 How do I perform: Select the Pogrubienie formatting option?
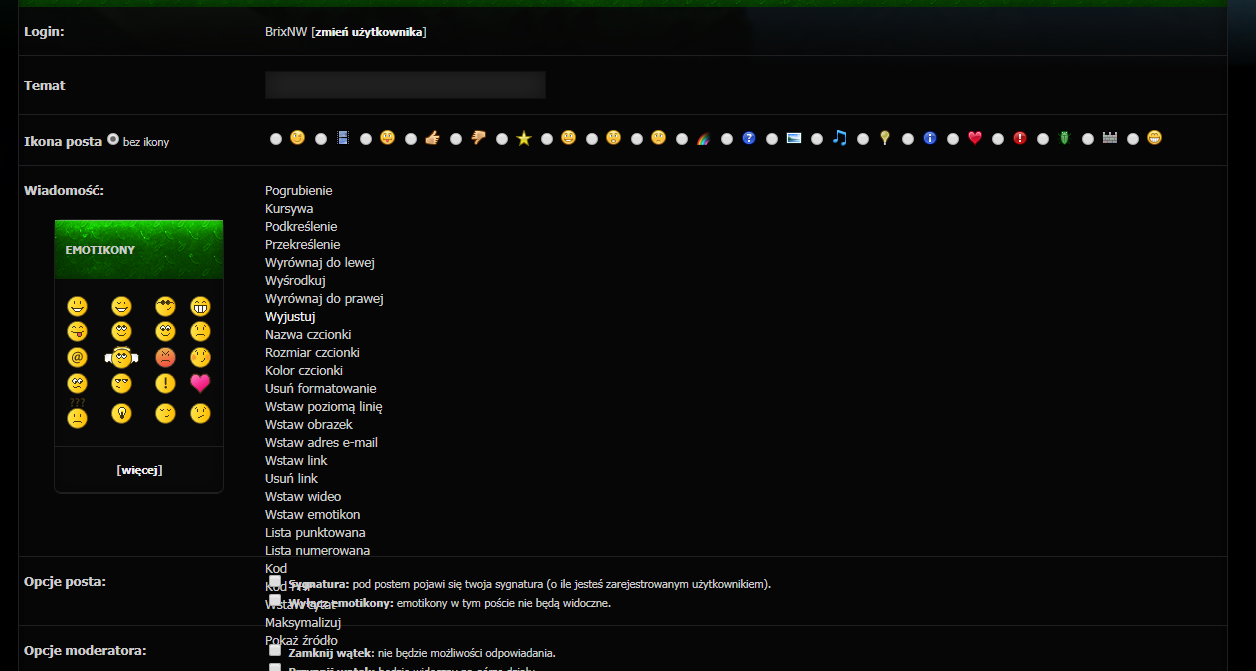(299, 191)
